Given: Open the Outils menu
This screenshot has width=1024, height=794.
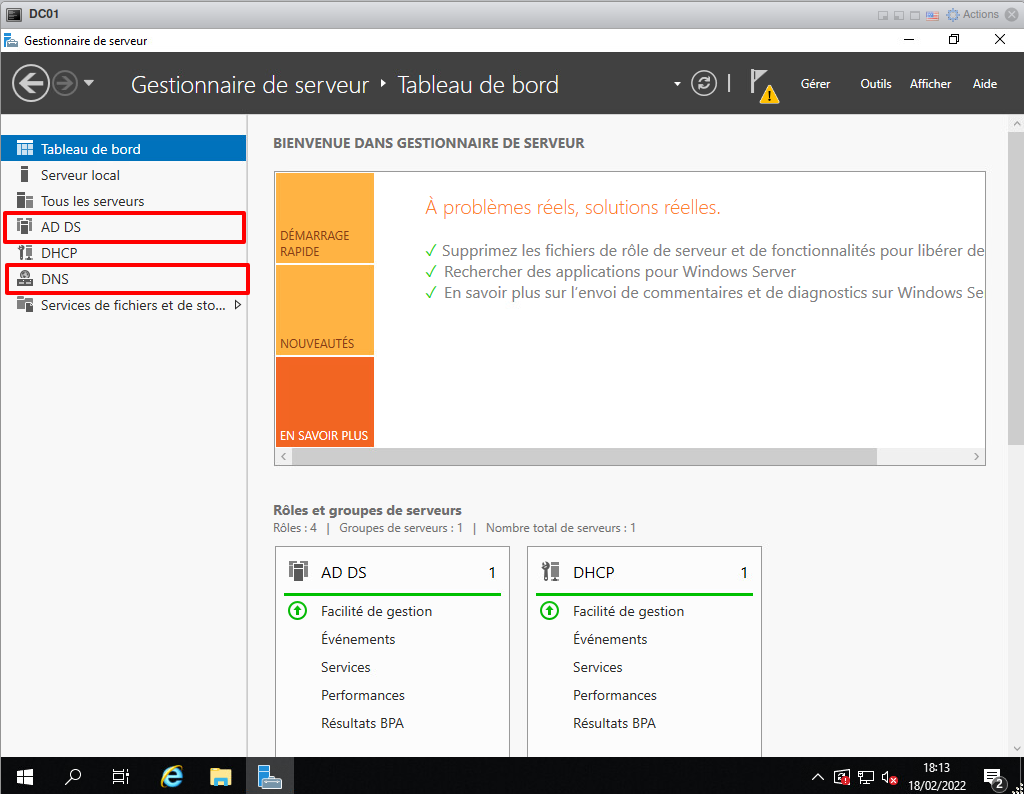Looking at the screenshot, I should pos(875,84).
